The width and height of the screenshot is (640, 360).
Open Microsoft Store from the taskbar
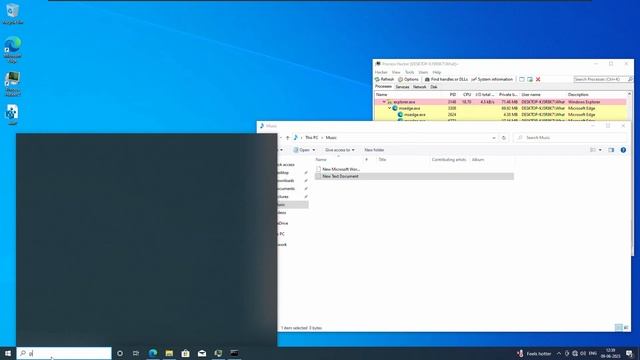[x=185, y=353]
